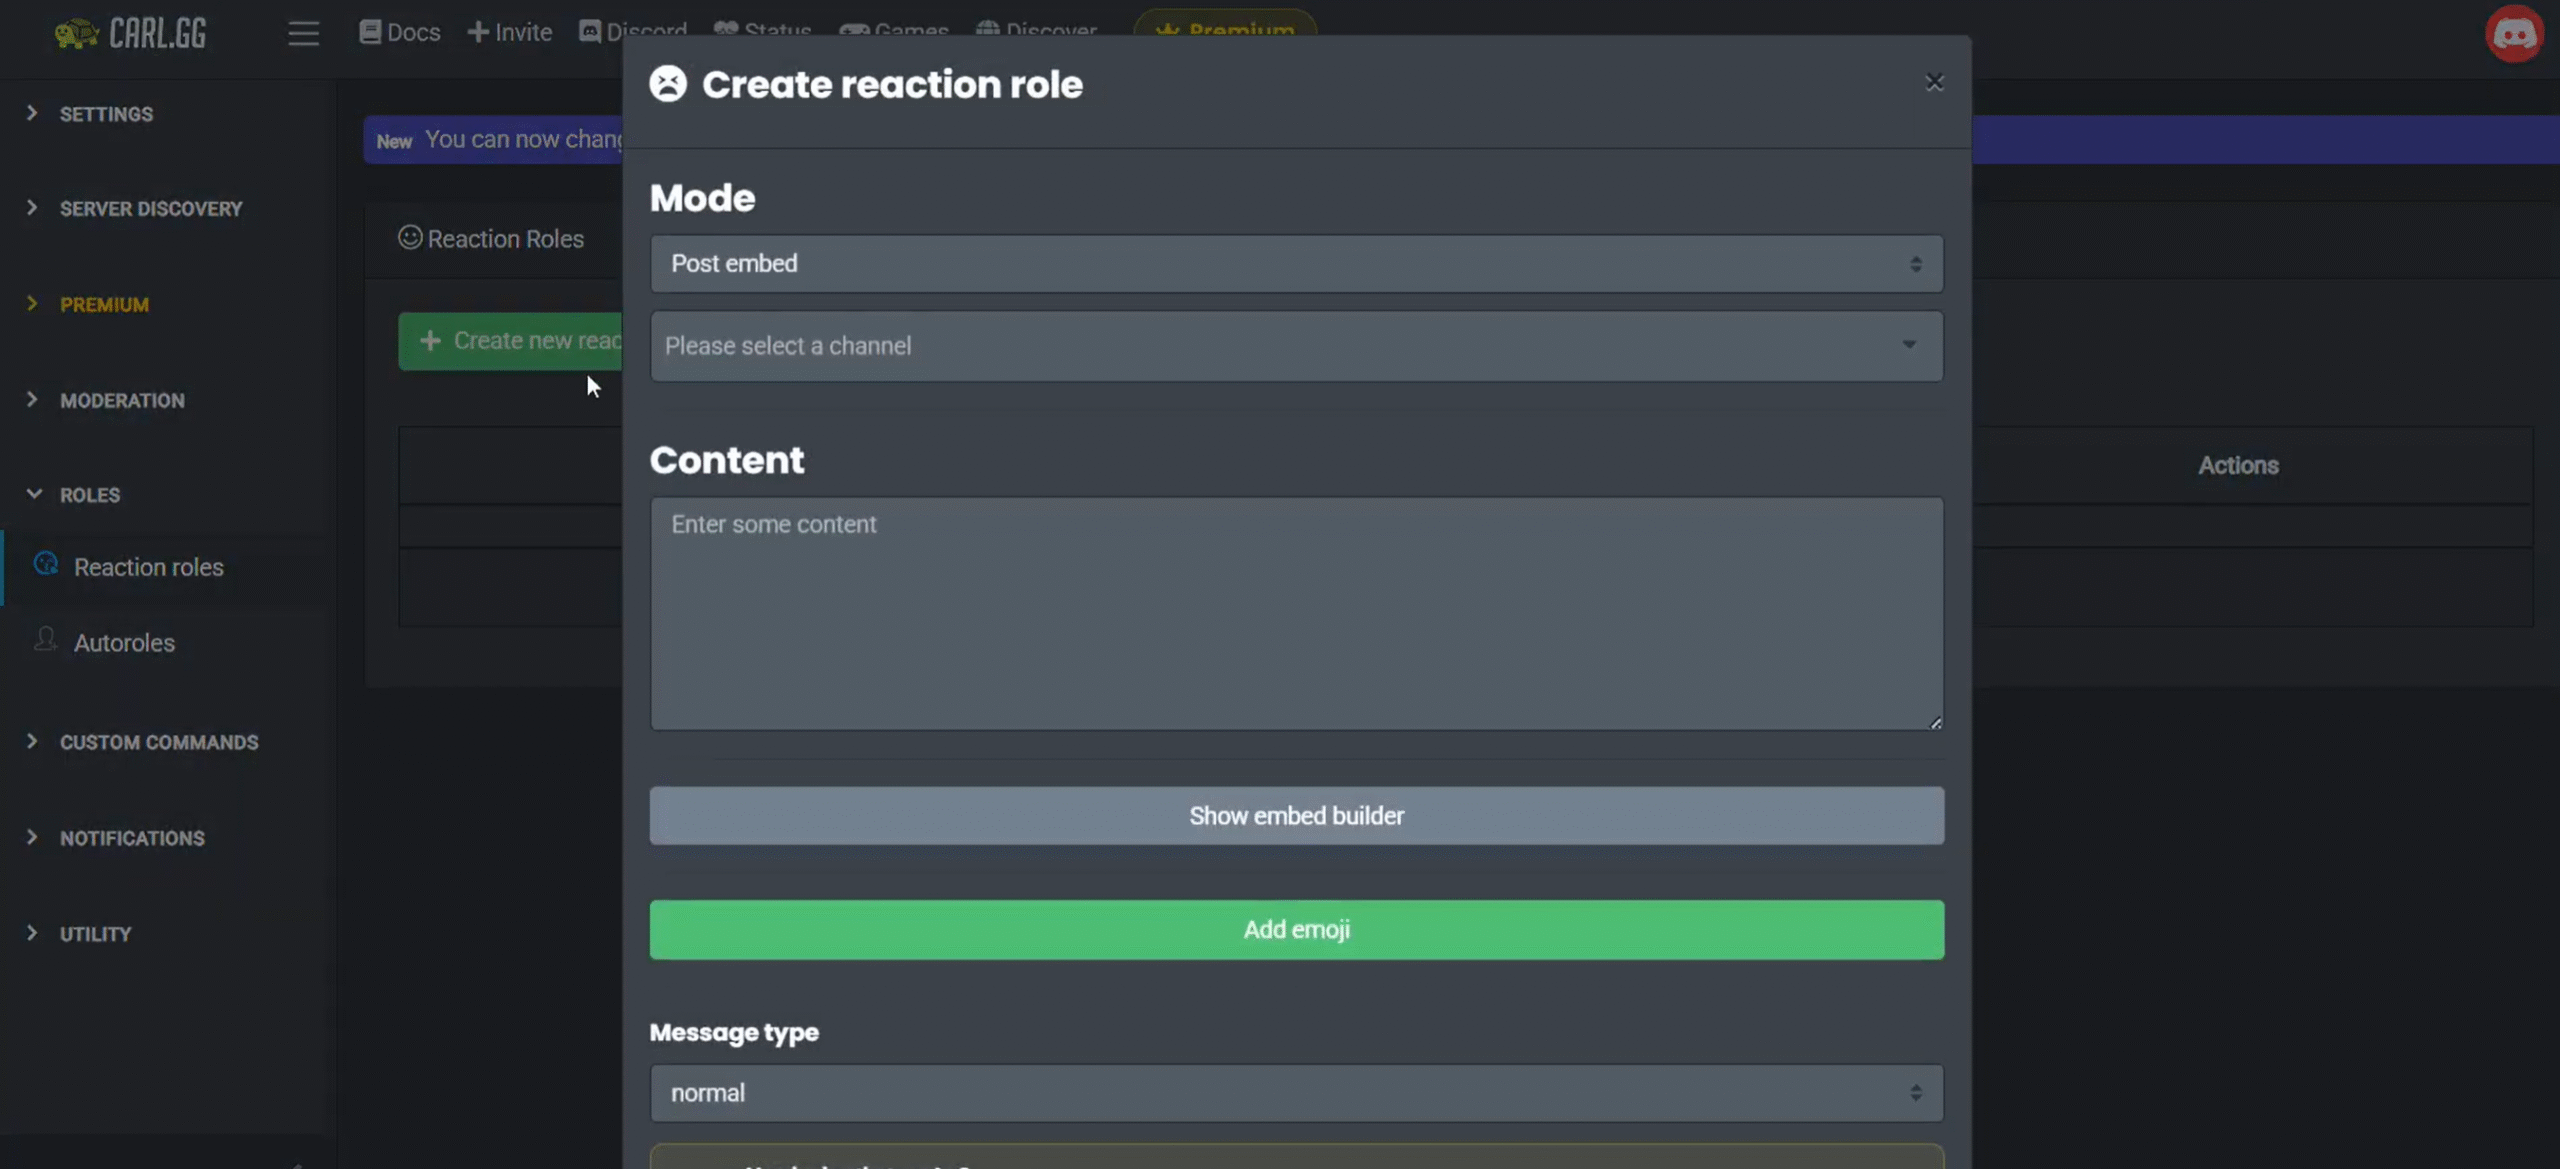Click the Reaction roles sidebar icon
Viewport: 2560px width, 1169px height.
[46, 564]
